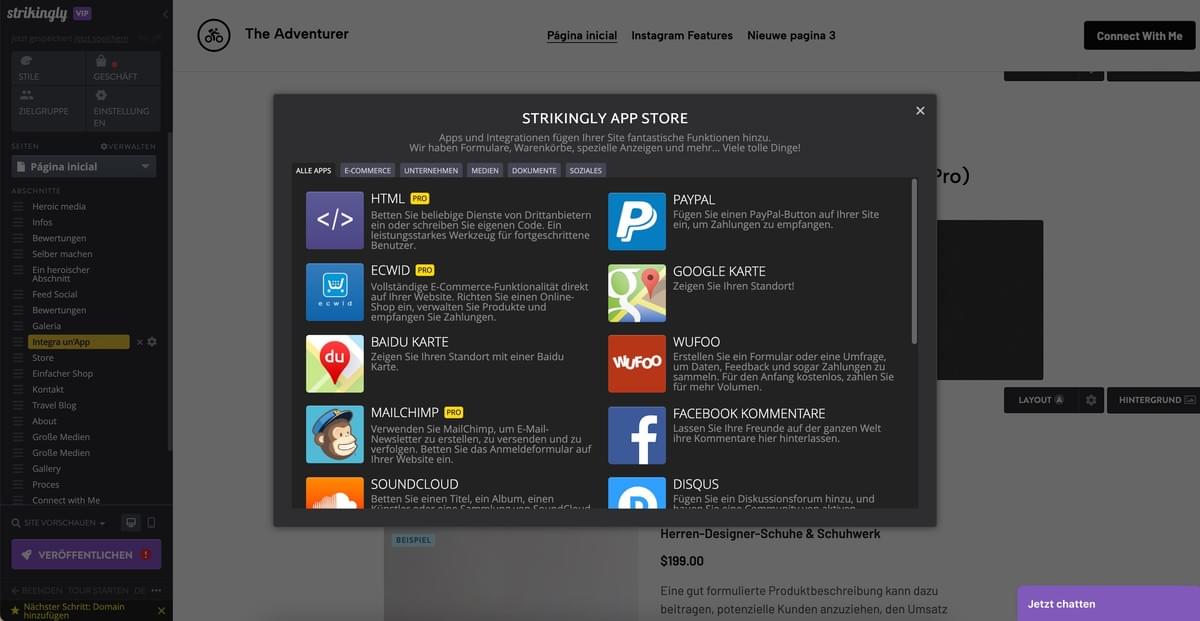Go to the Einfacher Shop section
This screenshot has height=621, width=1200.
coord(62,373)
